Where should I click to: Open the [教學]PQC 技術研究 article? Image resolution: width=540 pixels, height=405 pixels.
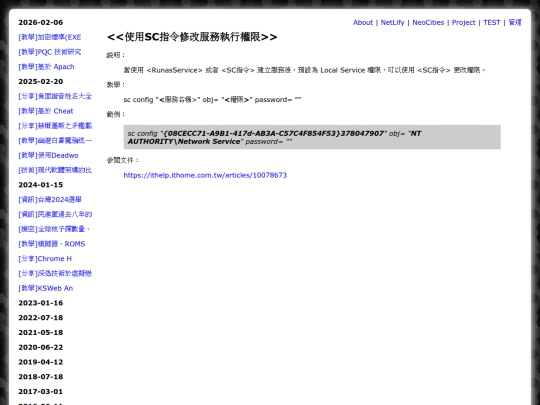(50, 52)
